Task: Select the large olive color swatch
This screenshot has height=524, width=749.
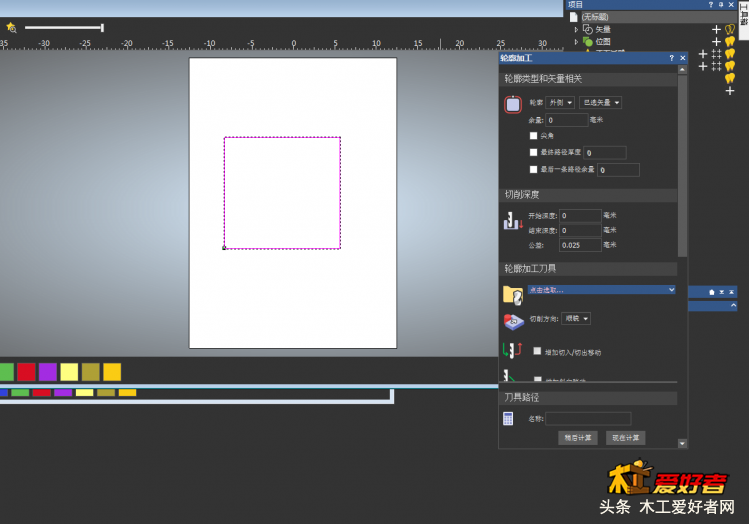Action: click(91, 372)
